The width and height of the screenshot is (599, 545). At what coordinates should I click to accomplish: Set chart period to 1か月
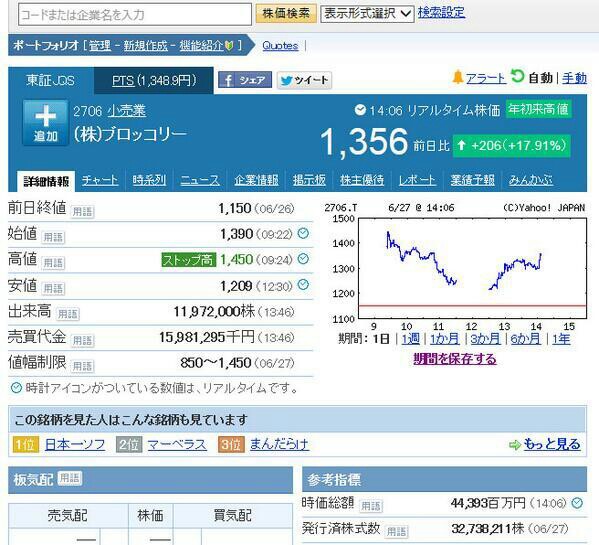click(445, 339)
